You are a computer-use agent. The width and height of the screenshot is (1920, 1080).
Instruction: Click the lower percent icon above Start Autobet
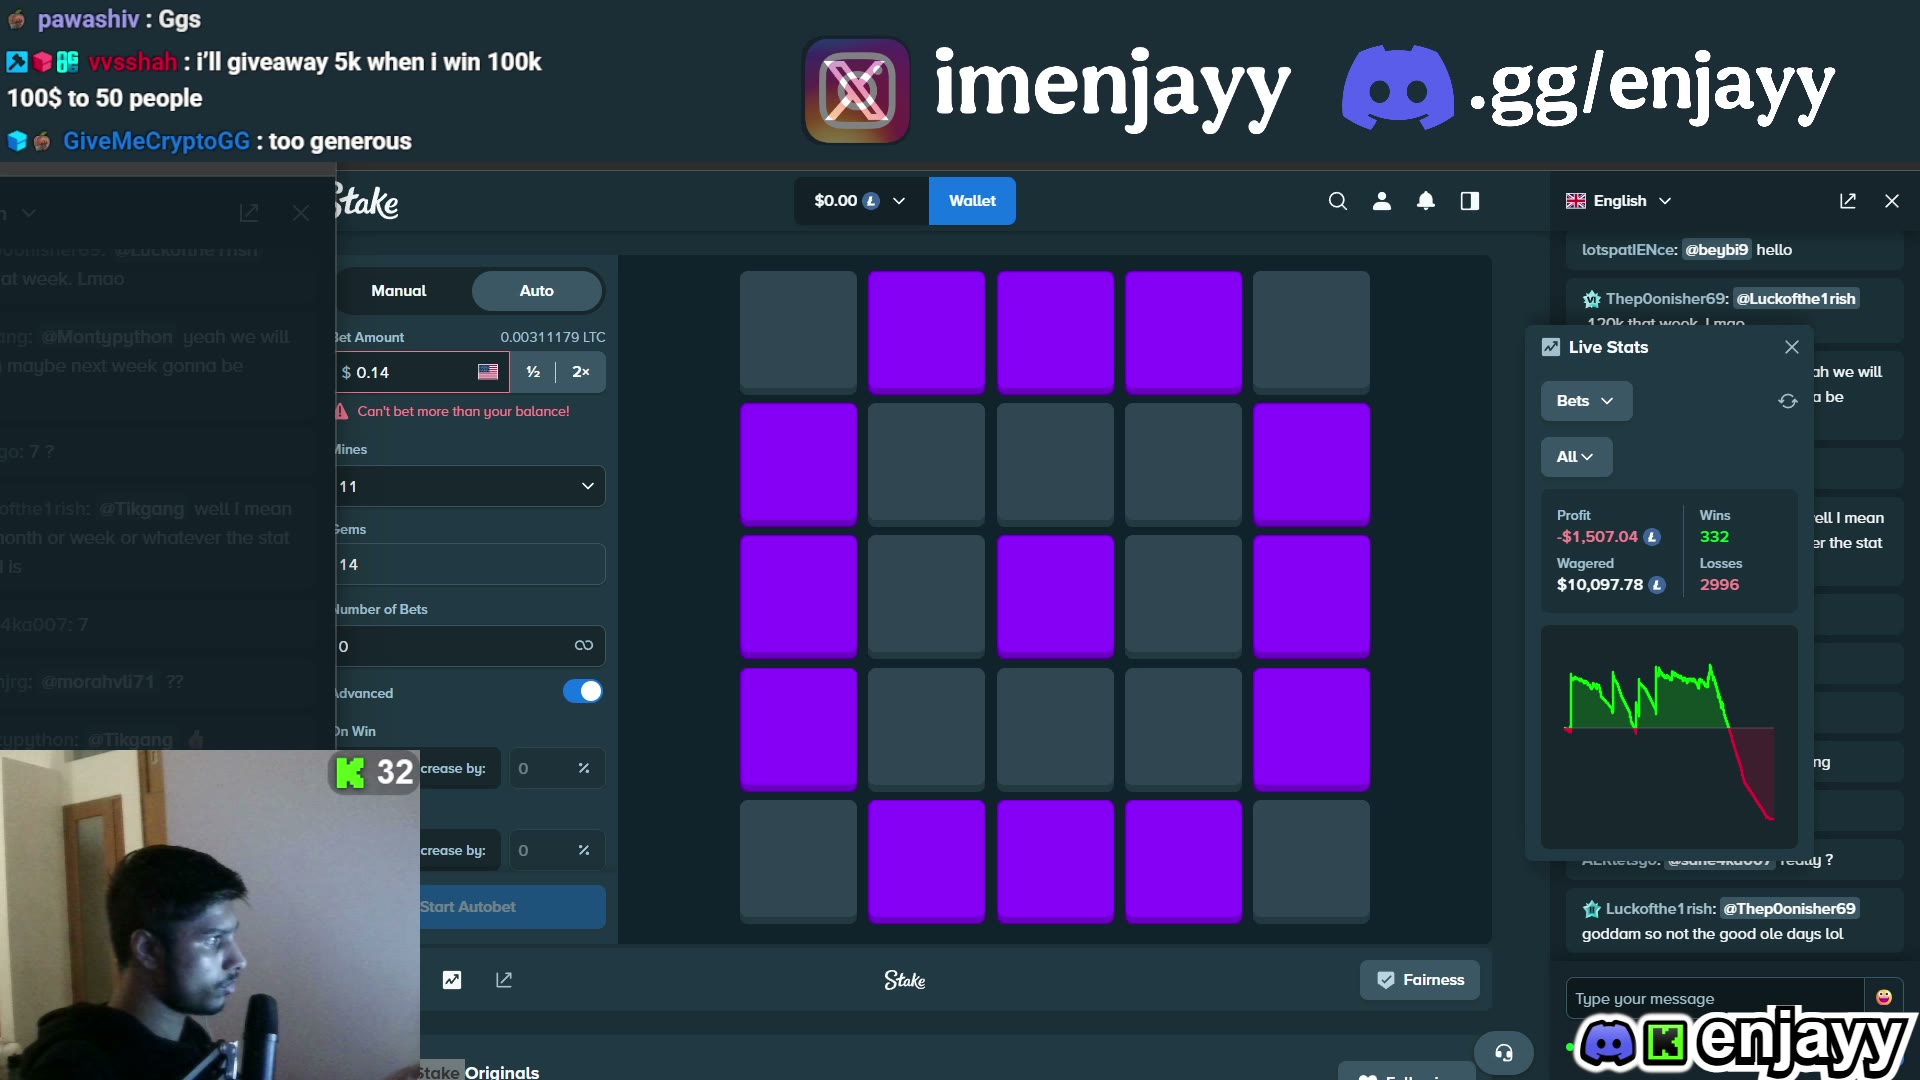[584, 850]
